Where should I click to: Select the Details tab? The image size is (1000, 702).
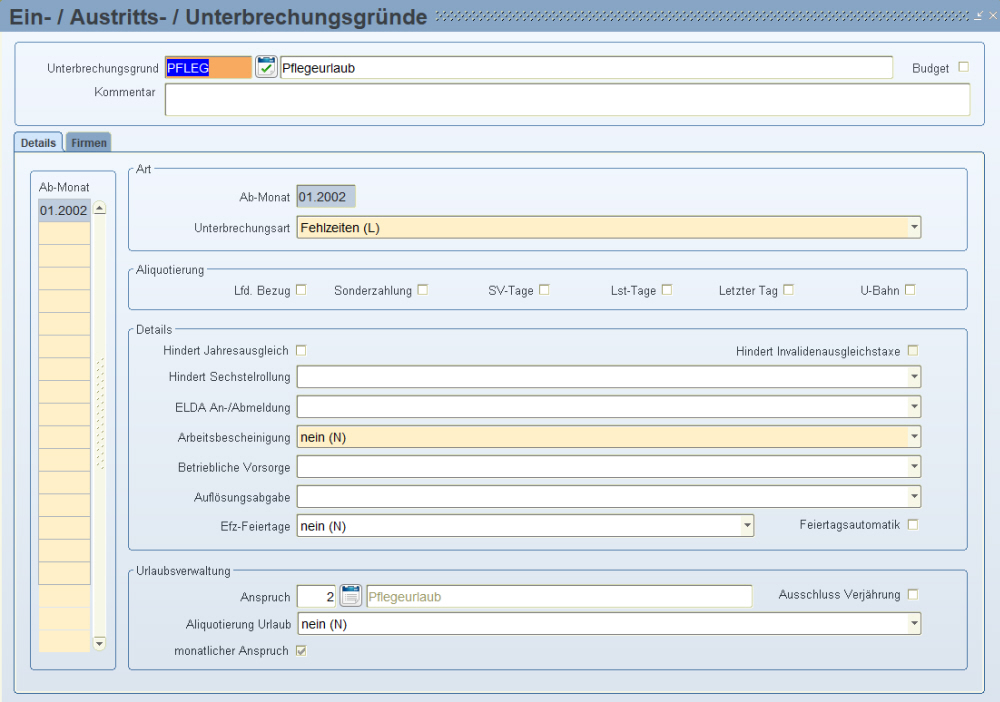click(38, 143)
